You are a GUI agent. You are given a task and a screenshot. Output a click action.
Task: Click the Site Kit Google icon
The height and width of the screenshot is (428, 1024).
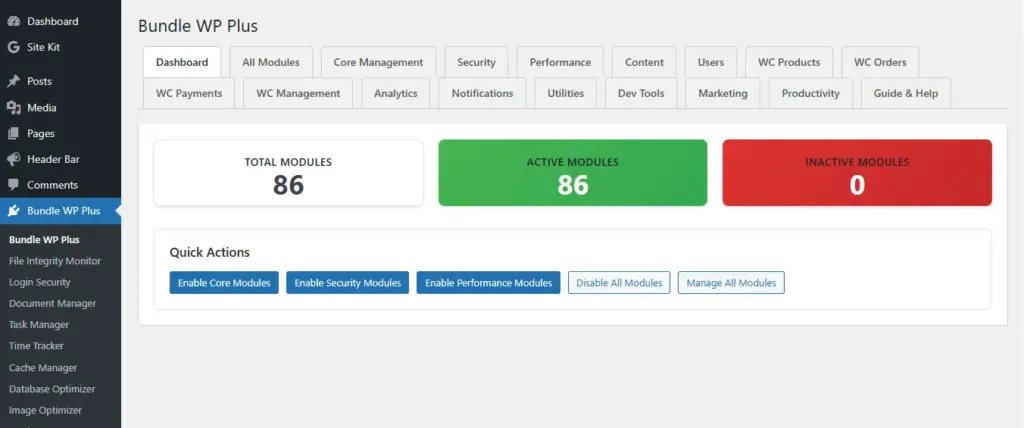coord(13,47)
